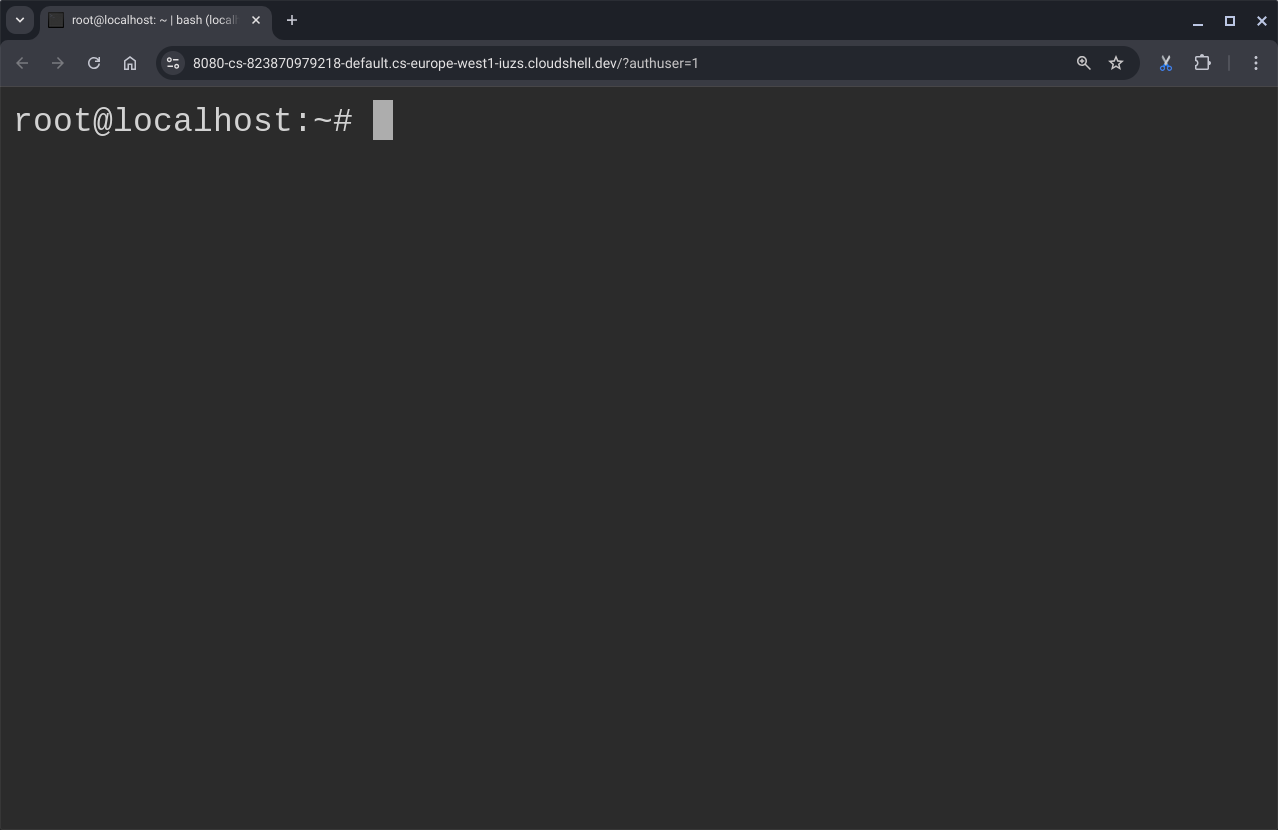Reload the Cloud Shell terminal page

(93, 62)
